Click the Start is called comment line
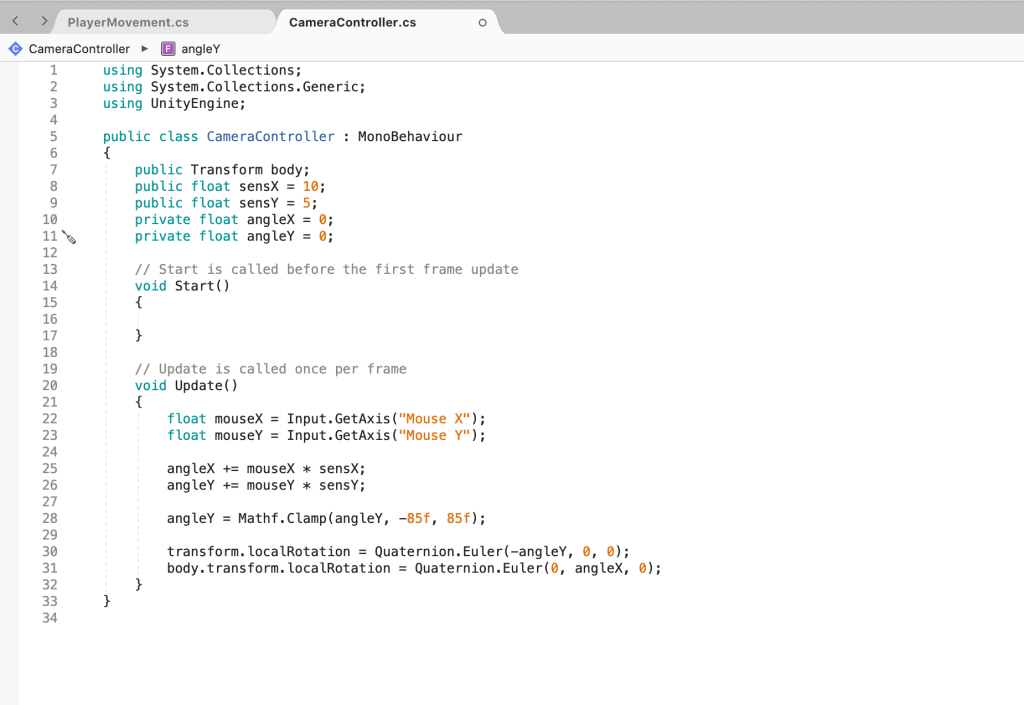Screen dimensions: 1024x705 [326, 269]
